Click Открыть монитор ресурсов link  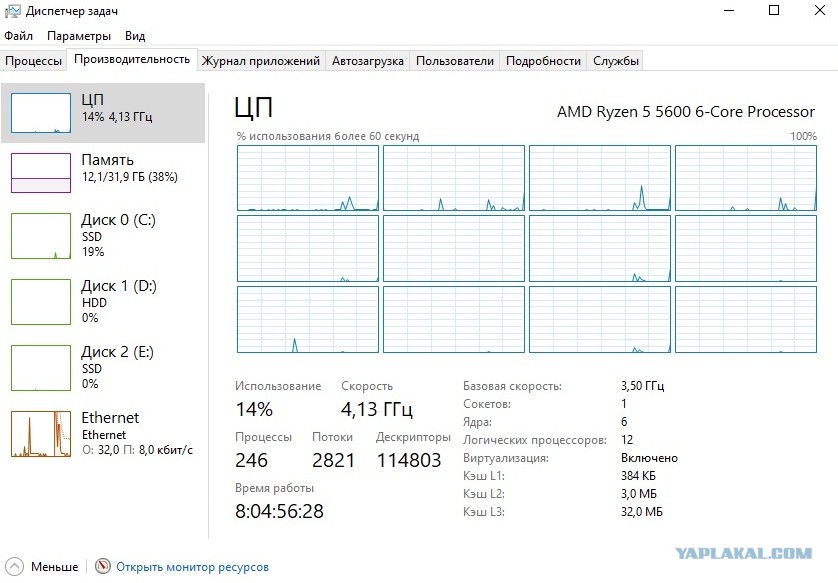[x=192, y=567]
